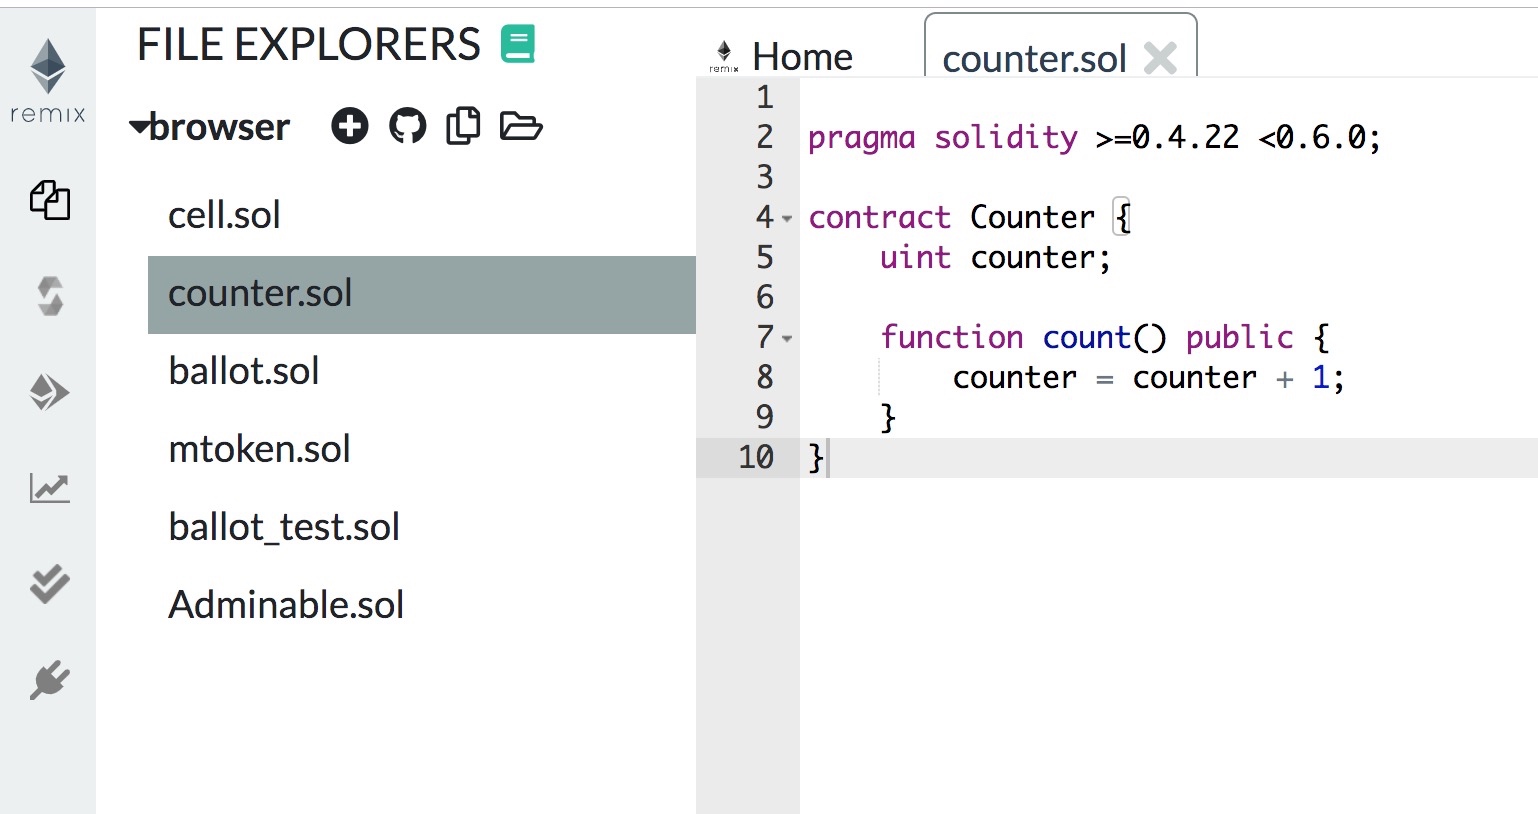Create a new file with plus icon
Viewport: 1538px width, 814px height.
point(350,127)
